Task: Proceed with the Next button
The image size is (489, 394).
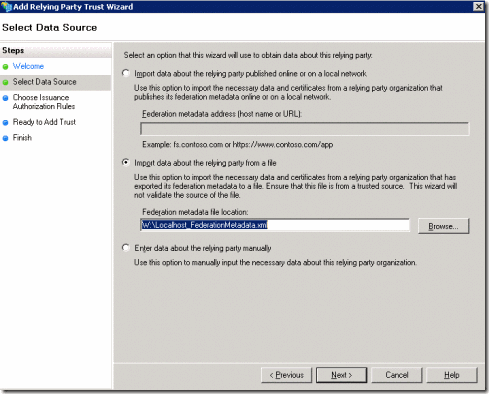Action: (342, 375)
